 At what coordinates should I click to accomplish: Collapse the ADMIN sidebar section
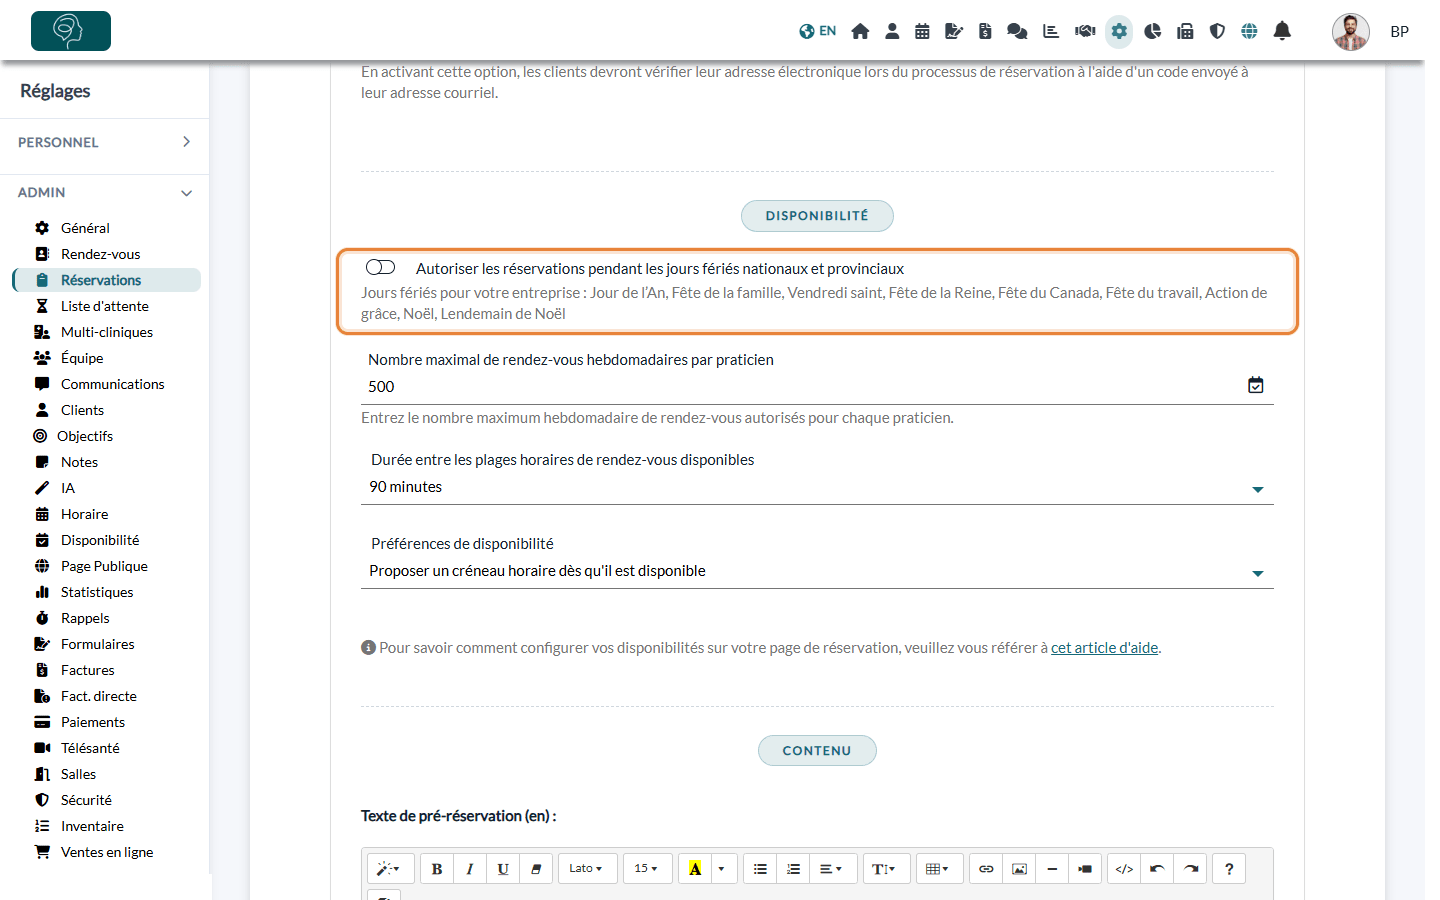point(104,192)
